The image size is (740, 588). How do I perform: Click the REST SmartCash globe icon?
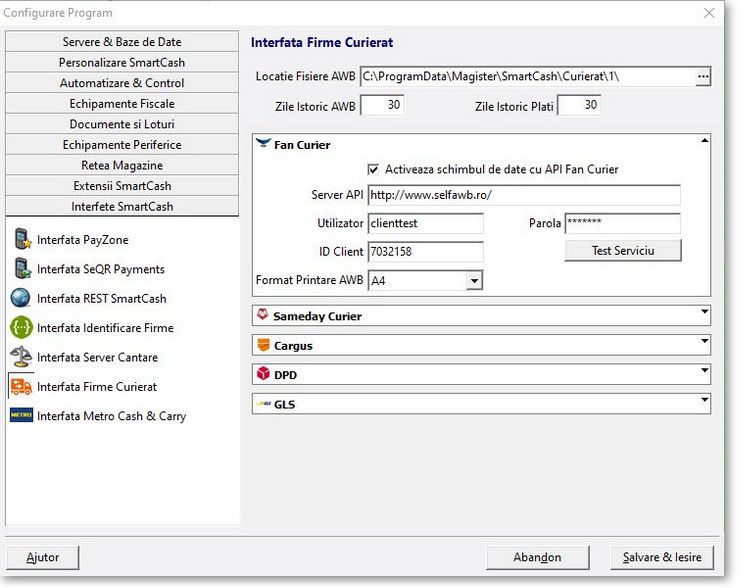pyautogui.click(x=21, y=298)
